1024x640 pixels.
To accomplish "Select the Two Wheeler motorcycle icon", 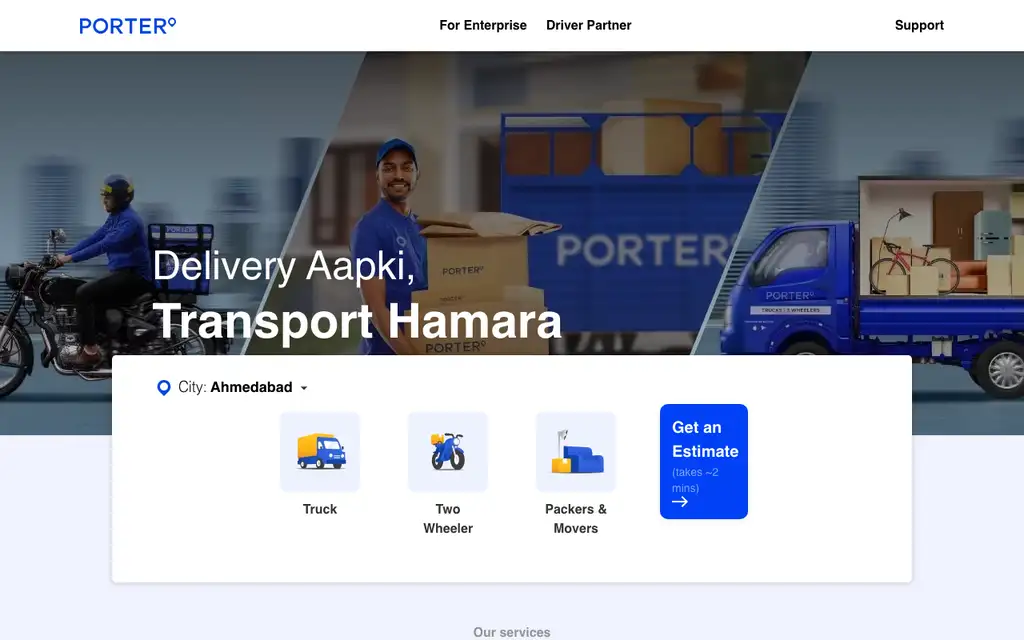I will [x=448, y=452].
